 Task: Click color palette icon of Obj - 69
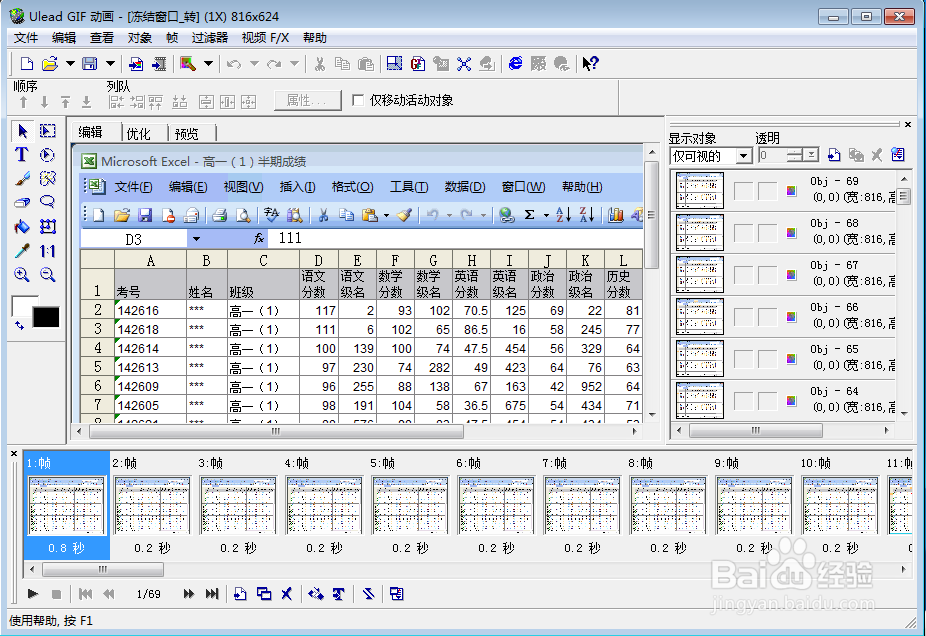coord(791,191)
